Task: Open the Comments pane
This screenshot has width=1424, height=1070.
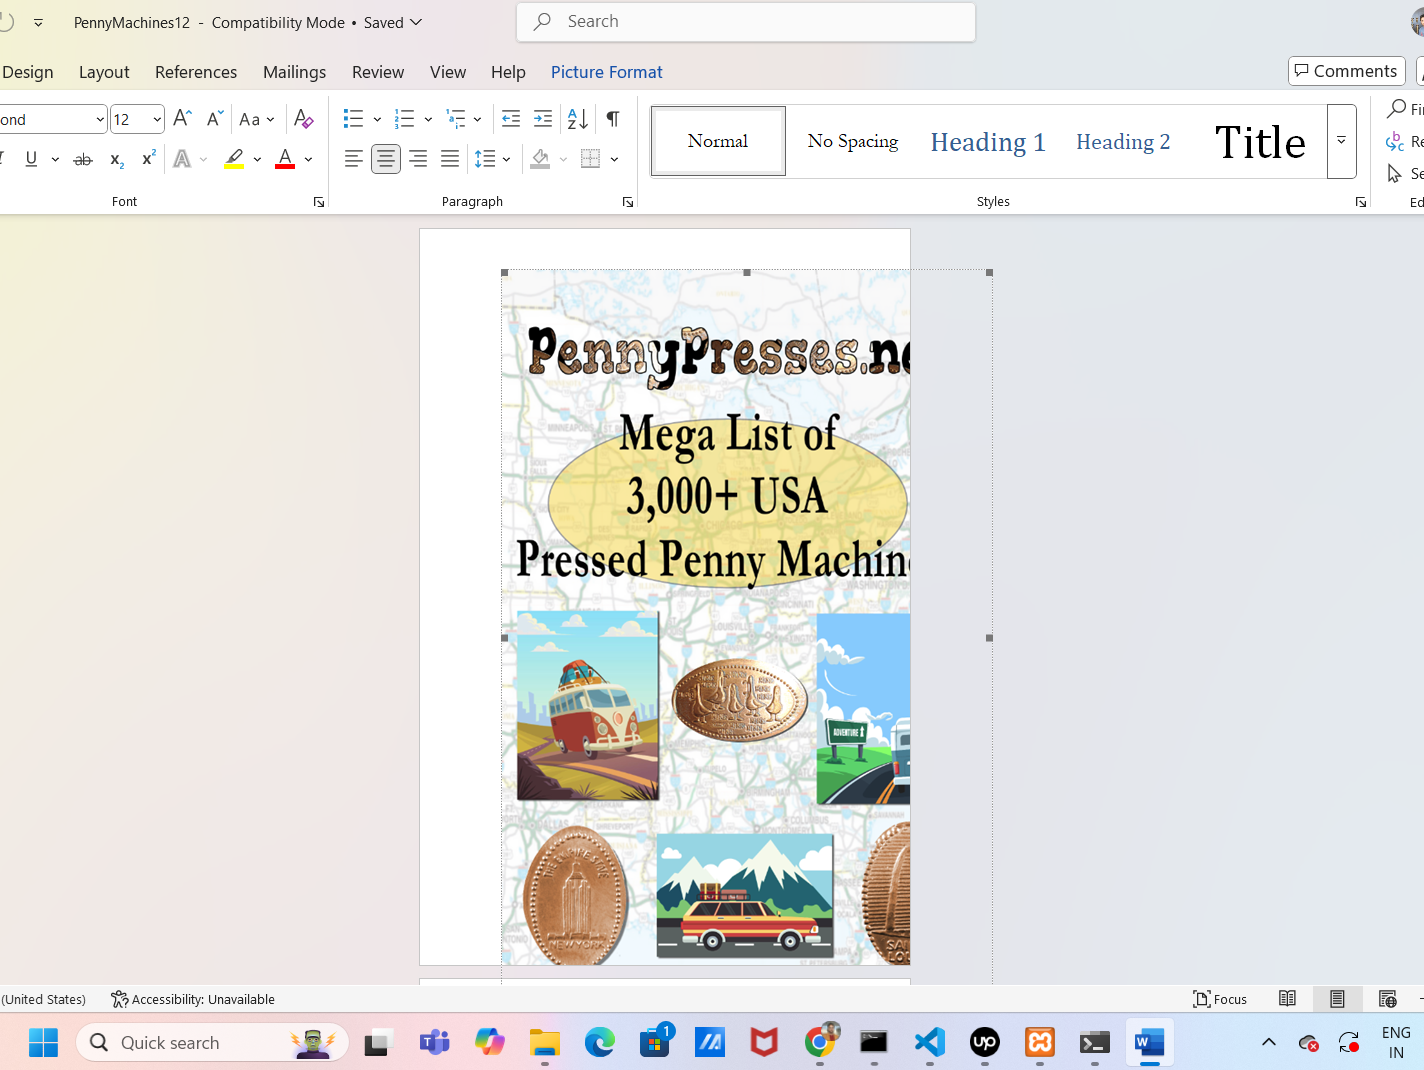Action: pos(1347,71)
